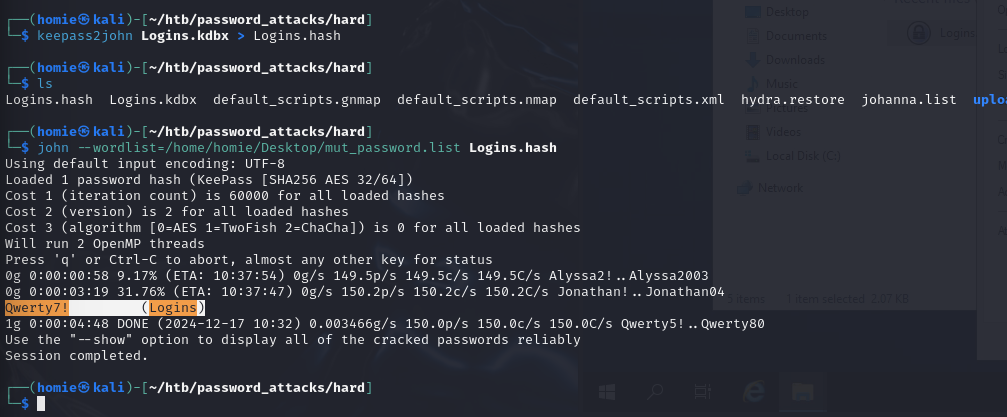Image resolution: width=1007 pixels, height=417 pixels.
Task: Click the taskbar search magnifier icon
Action: pos(655,393)
